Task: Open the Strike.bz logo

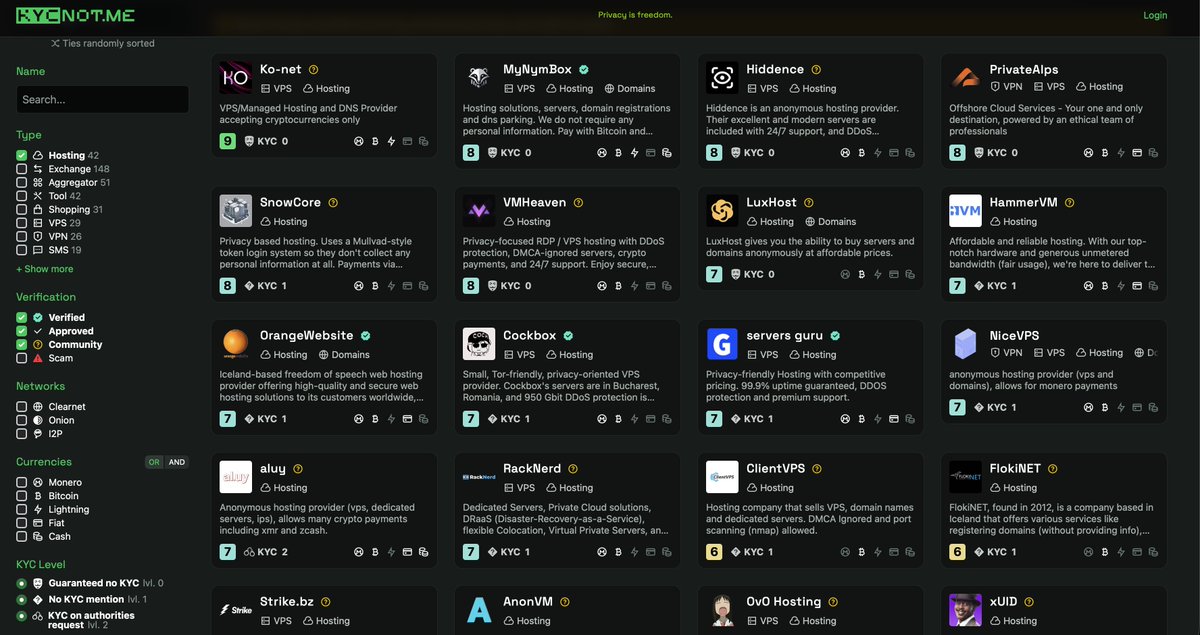Action: coord(236,610)
